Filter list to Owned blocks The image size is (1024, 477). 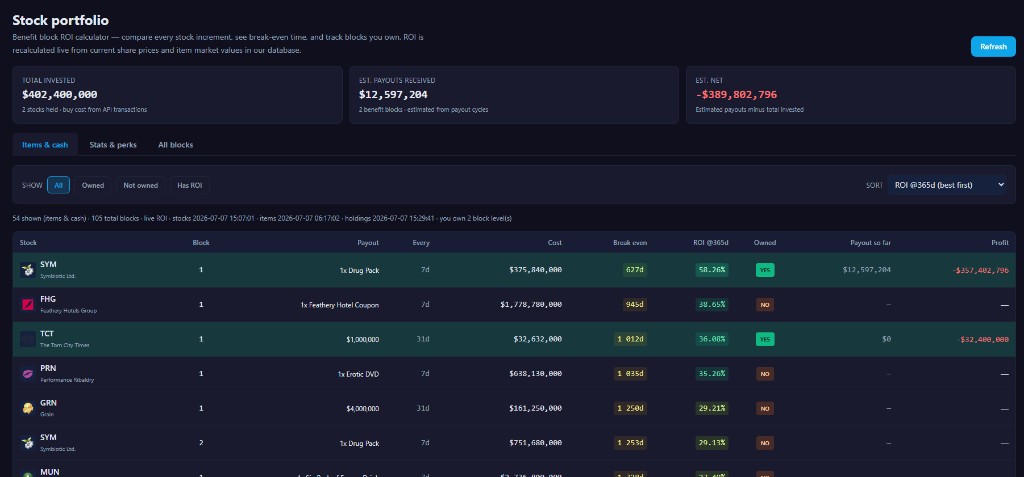pos(93,186)
